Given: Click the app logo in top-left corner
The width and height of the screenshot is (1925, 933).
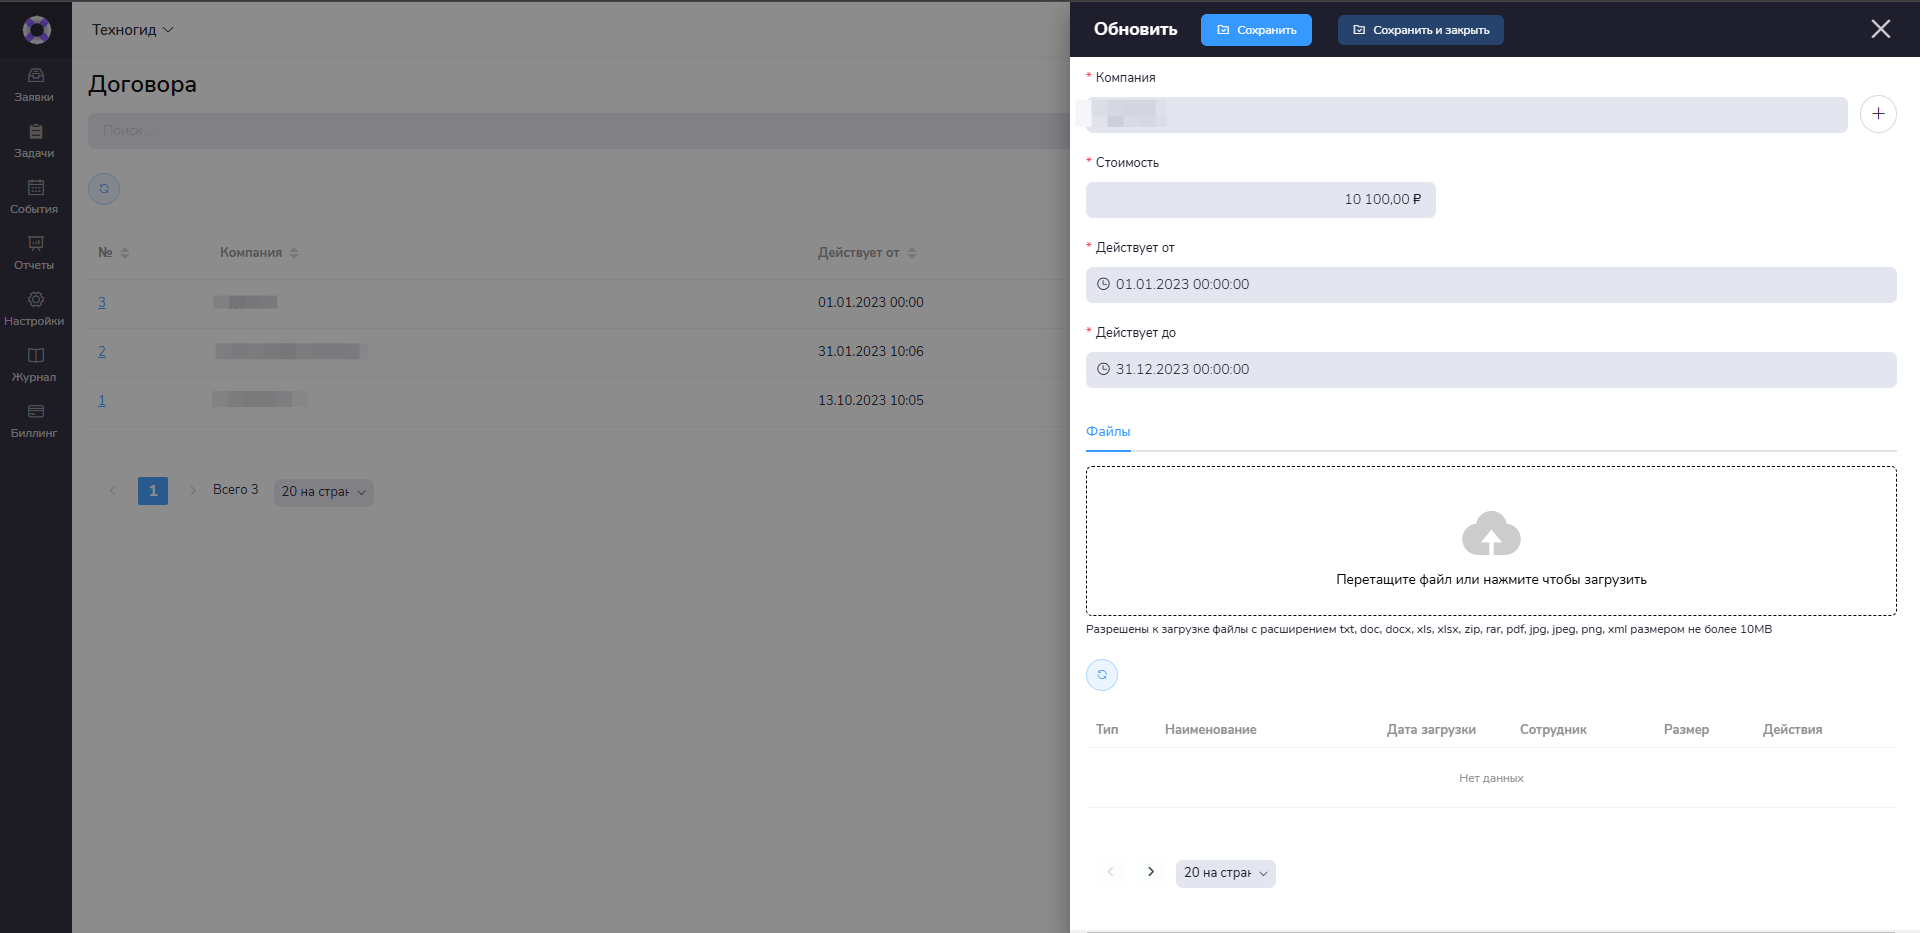Looking at the screenshot, I should (x=37, y=30).
